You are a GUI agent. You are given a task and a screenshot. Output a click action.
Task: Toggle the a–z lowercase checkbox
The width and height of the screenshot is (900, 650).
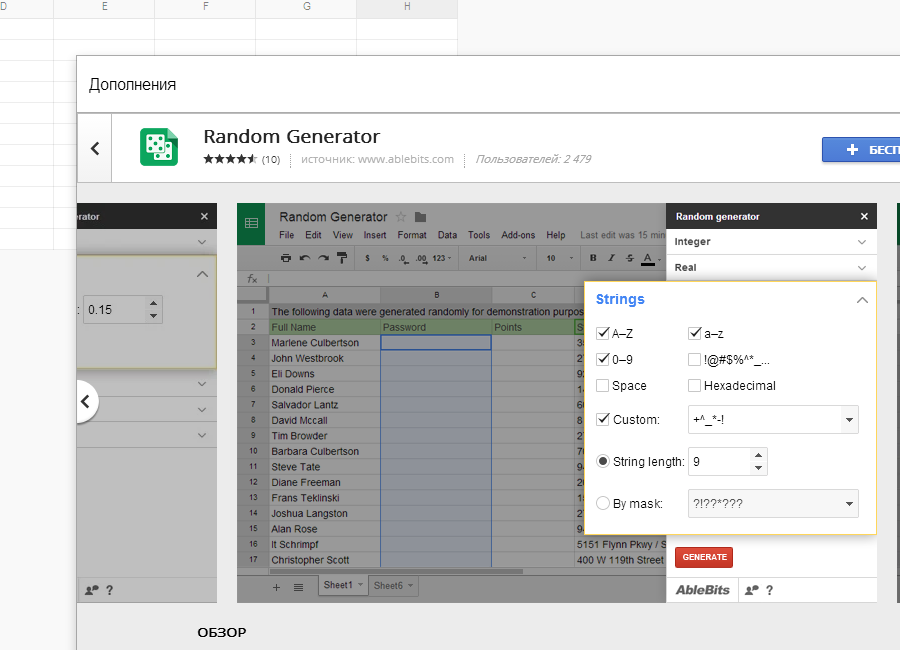coord(695,333)
